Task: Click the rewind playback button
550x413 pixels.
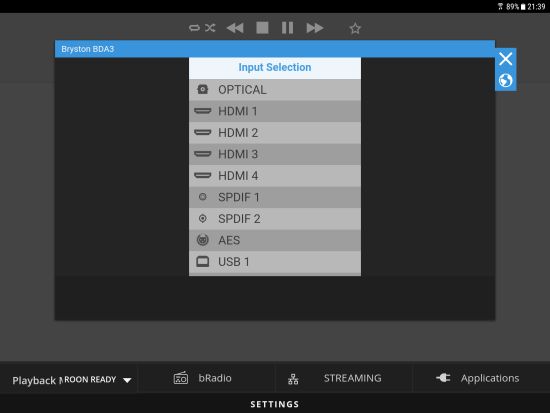Action: pyautogui.click(x=235, y=28)
